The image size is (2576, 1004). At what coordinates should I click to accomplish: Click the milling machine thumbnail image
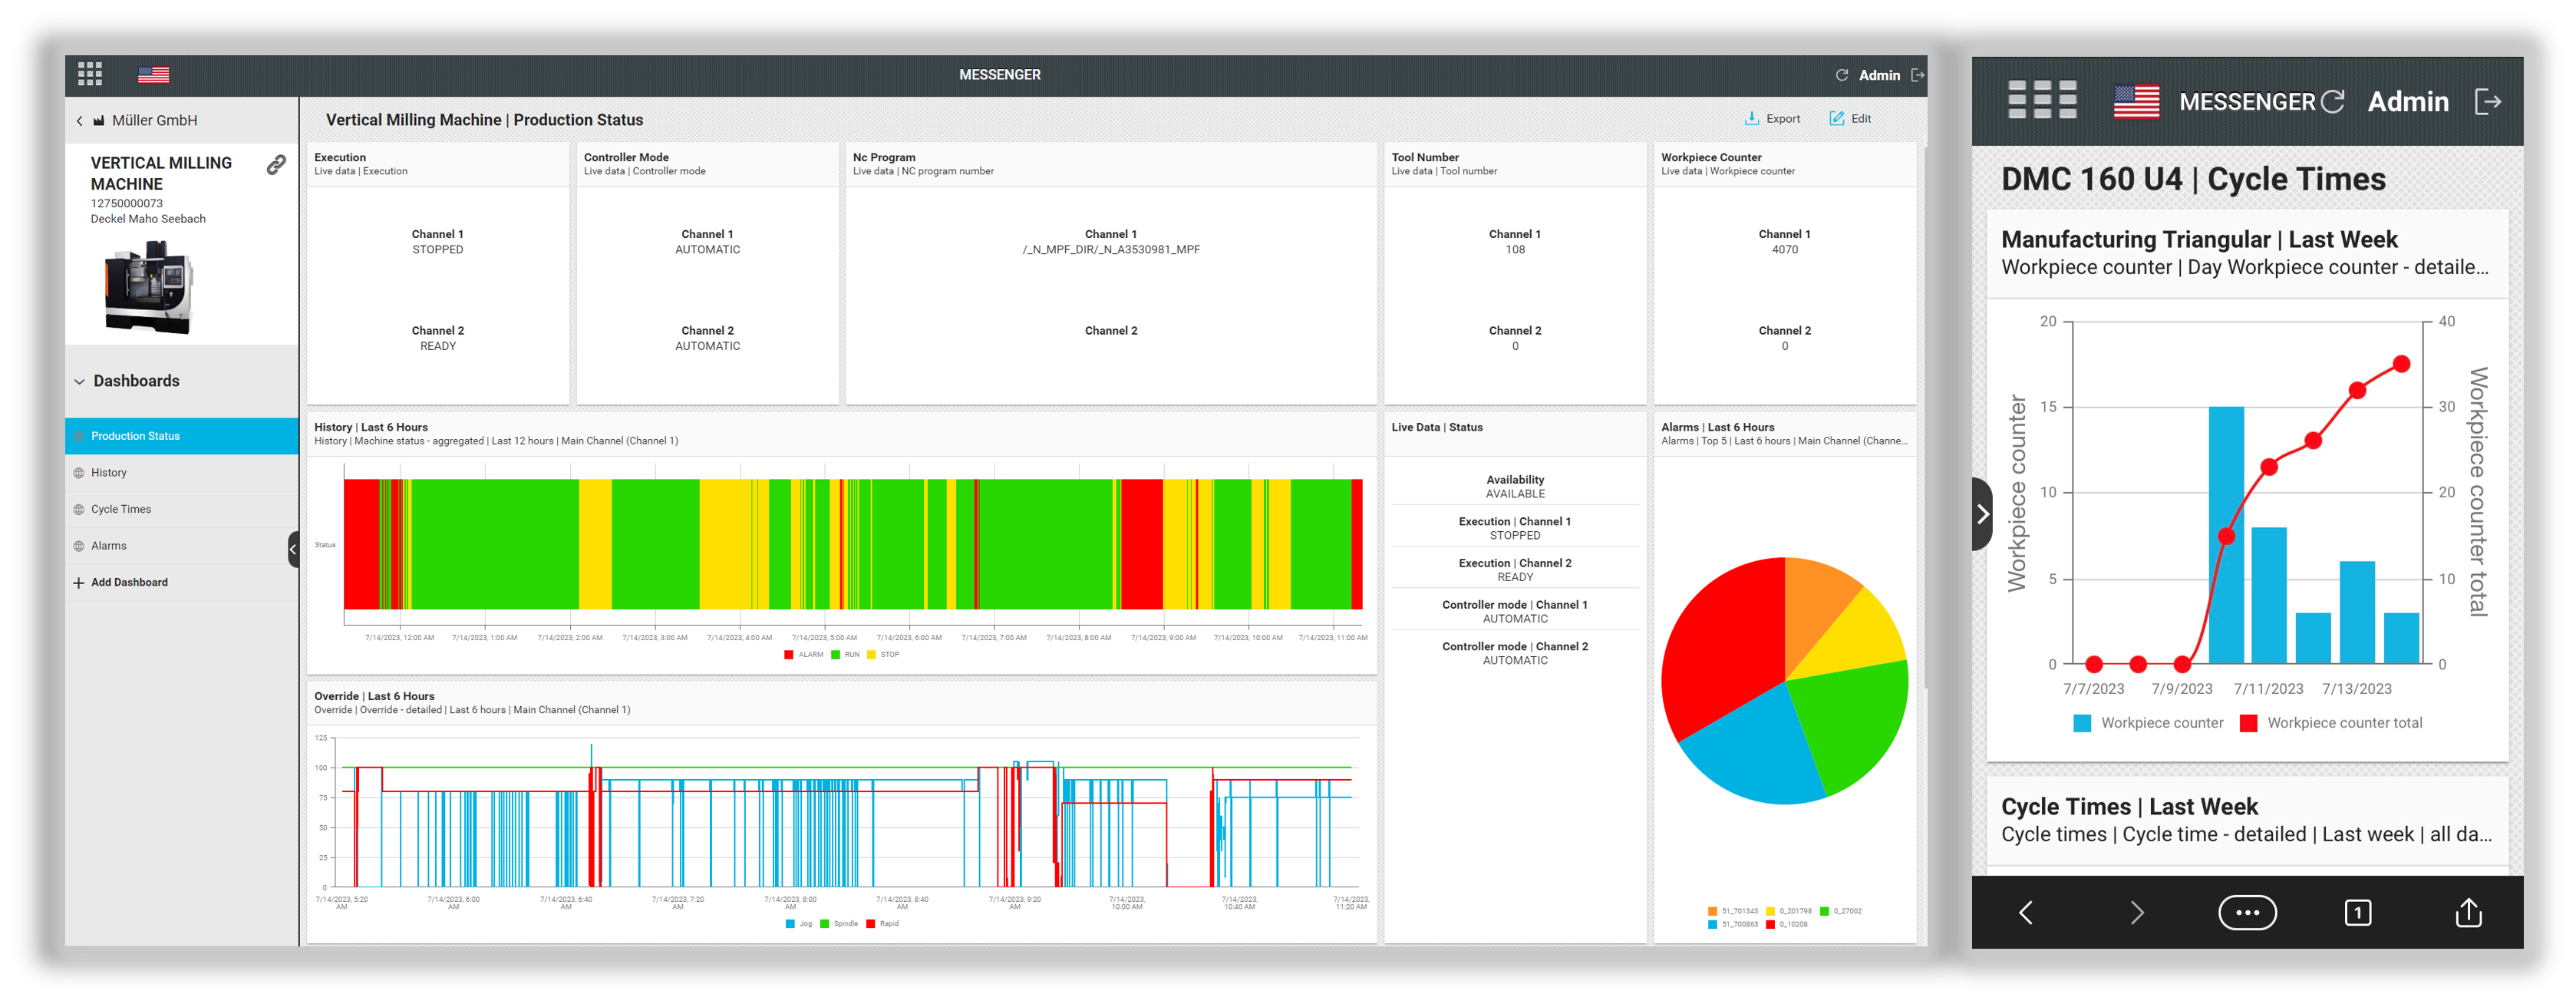click(148, 288)
